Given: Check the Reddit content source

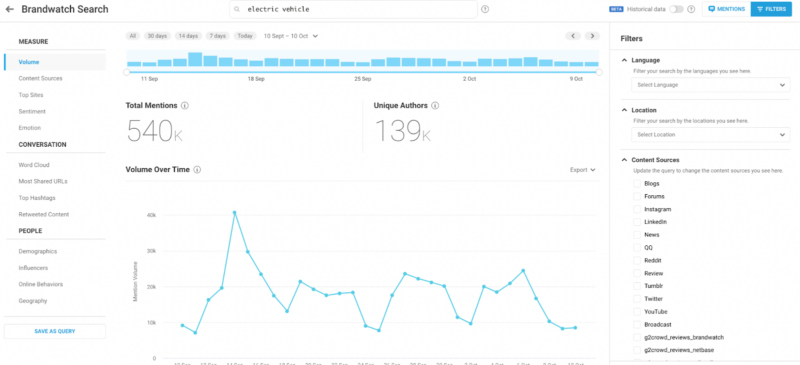Looking at the screenshot, I should tap(637, 260).
